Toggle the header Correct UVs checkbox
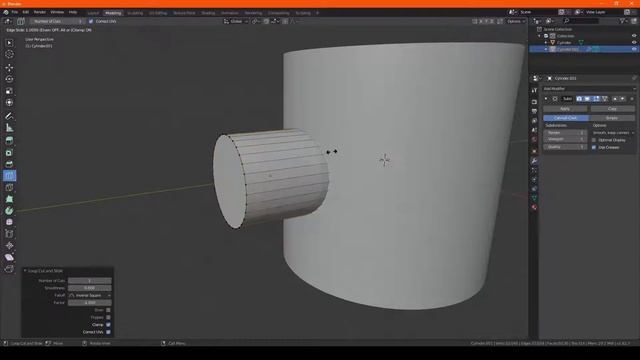This screenshot has width=640, height=360. [x=91, y=21]
